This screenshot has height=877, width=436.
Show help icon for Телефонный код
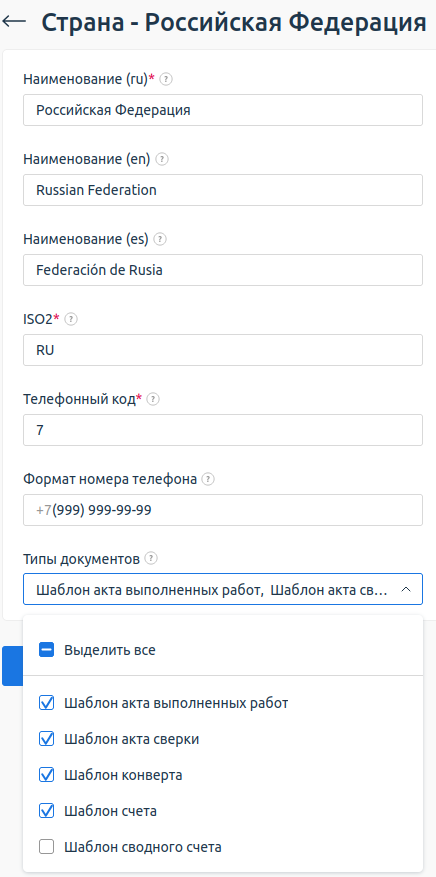coord(154,399)
